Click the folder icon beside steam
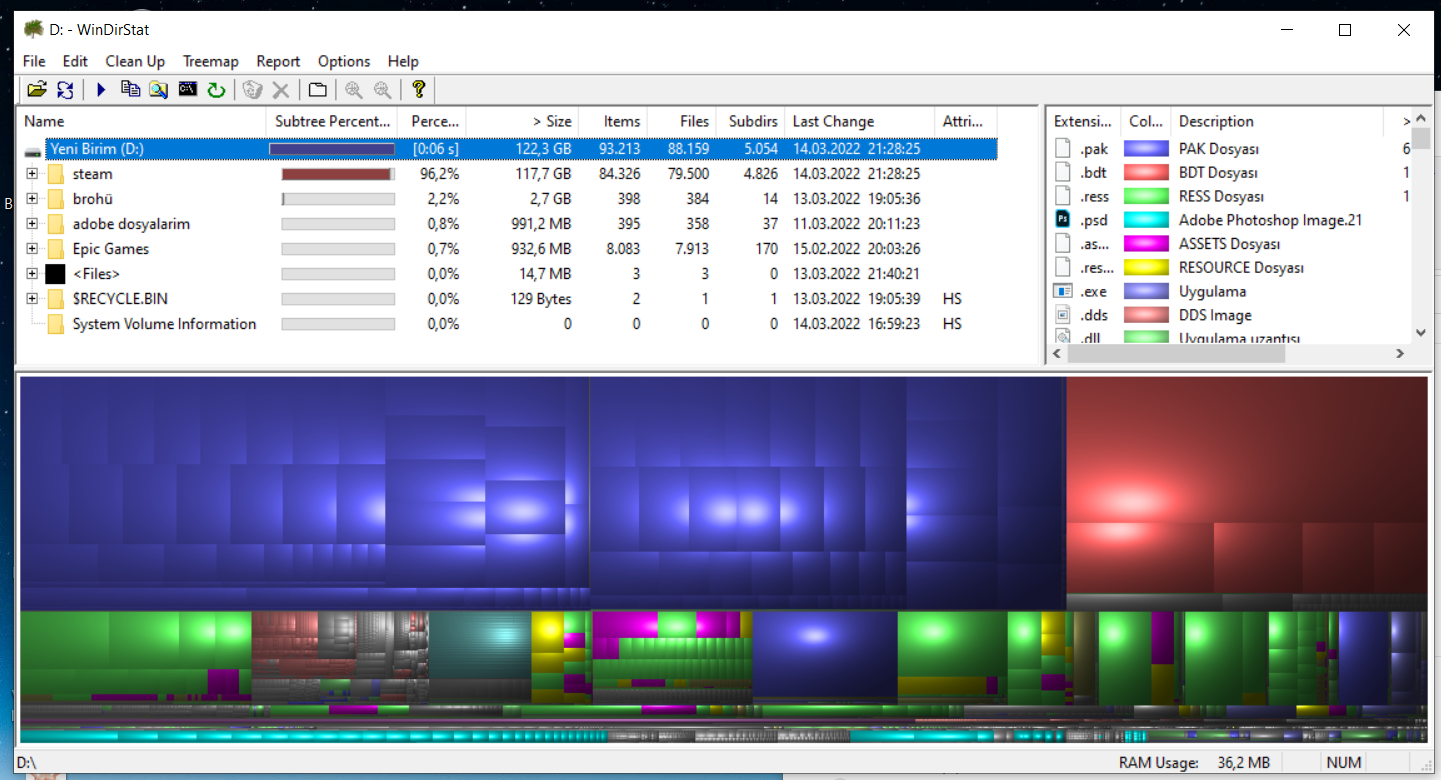This screenshot has height=780, width=1441. click(x=55, y=174)
